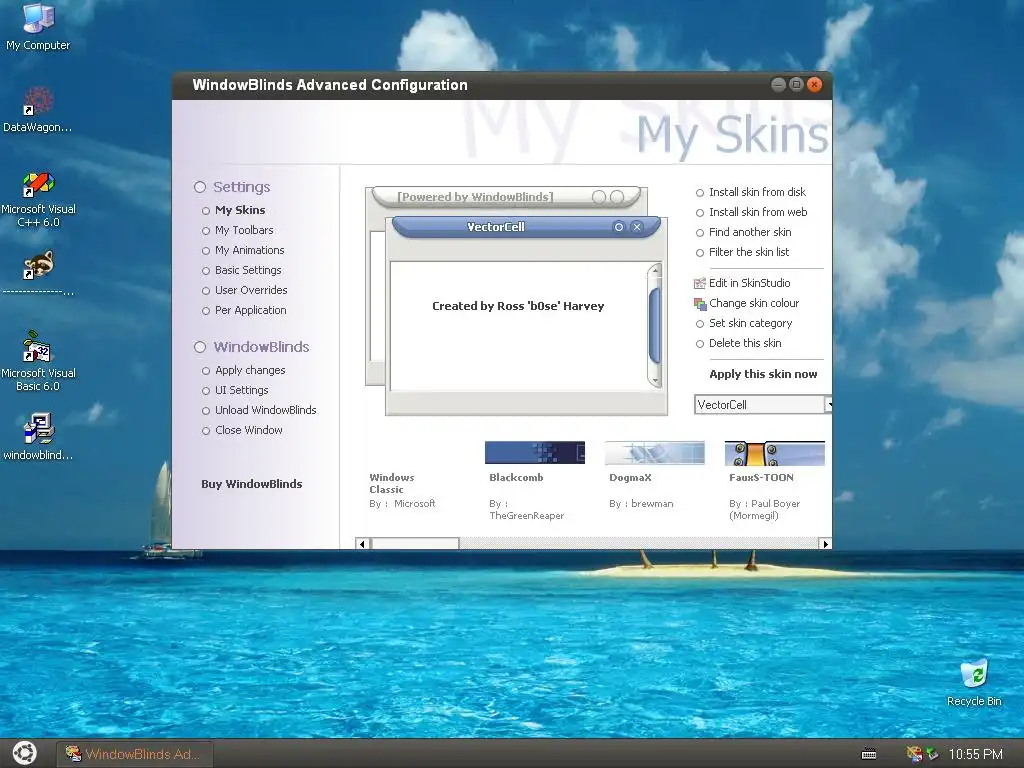1024x768 pixels.
Task: Click preview scrollbar up arrow
Action: [x=654, y=270]
